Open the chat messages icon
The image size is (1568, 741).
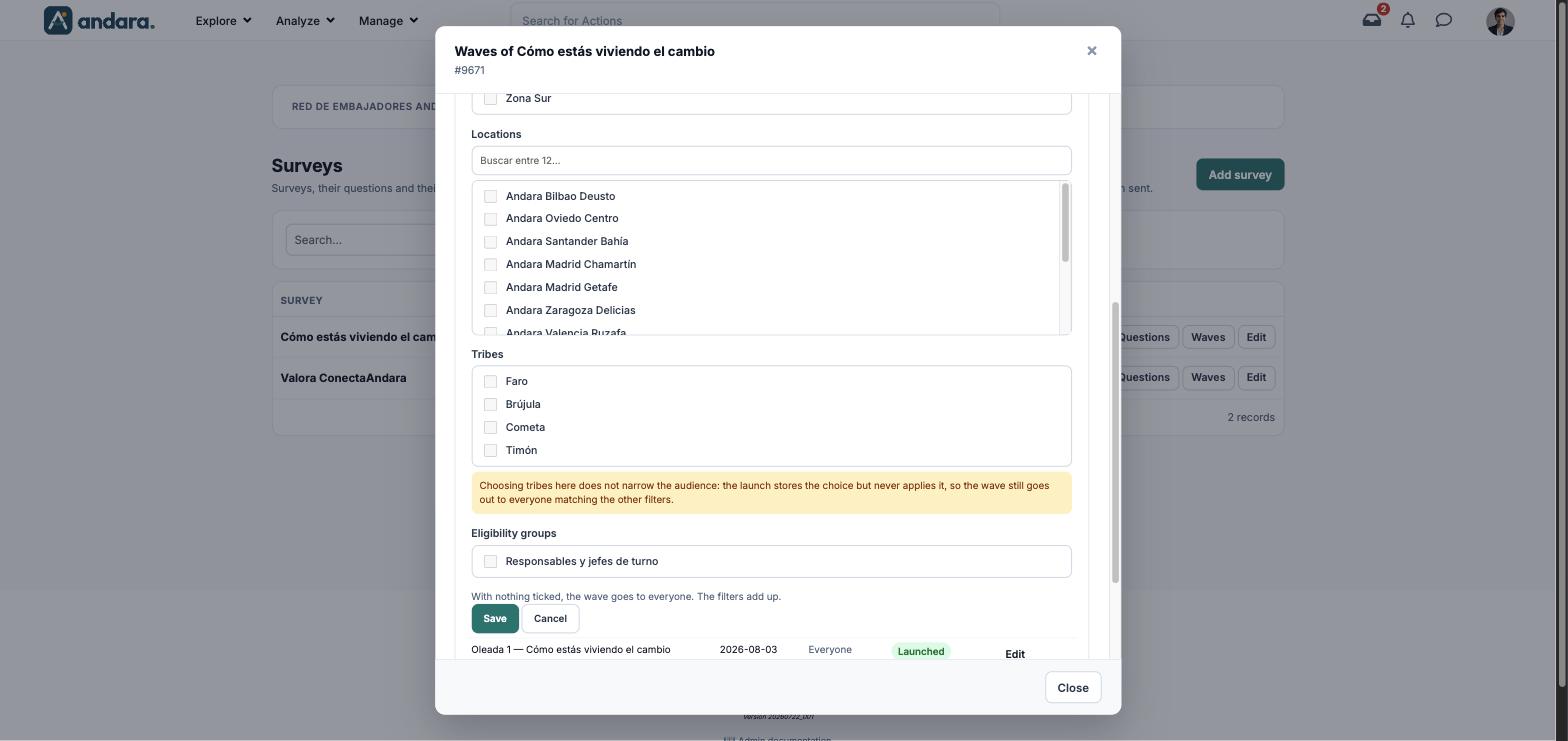[x=1444, y=20]
